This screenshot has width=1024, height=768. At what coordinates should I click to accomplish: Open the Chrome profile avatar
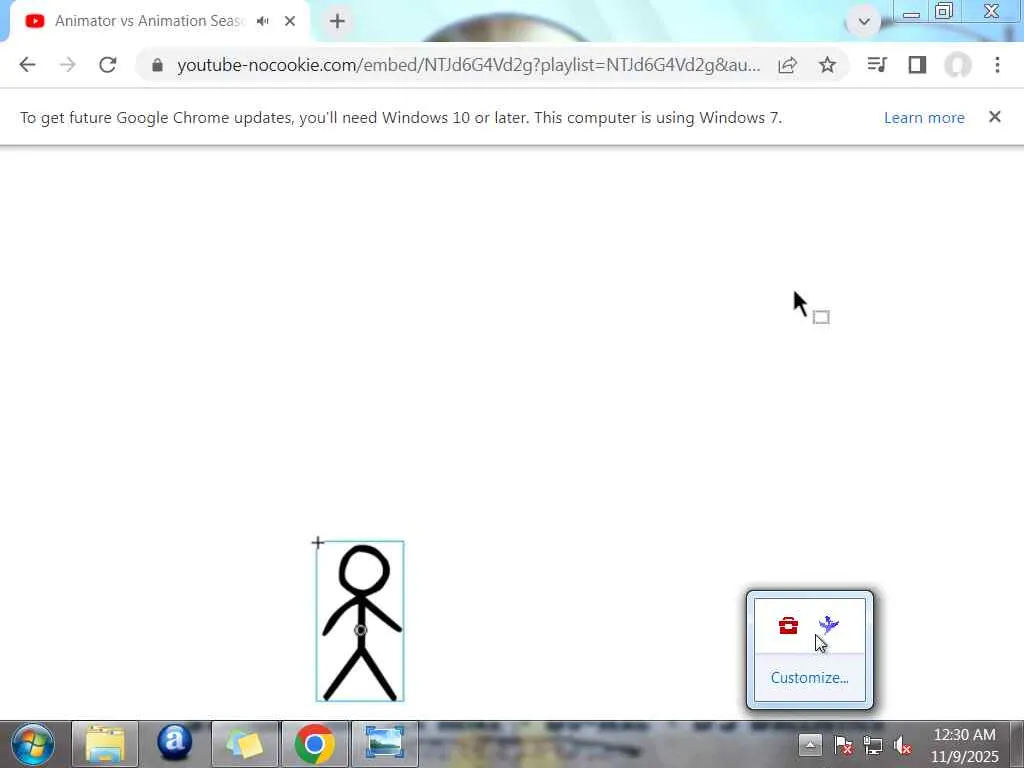click(x=957, y=65)
